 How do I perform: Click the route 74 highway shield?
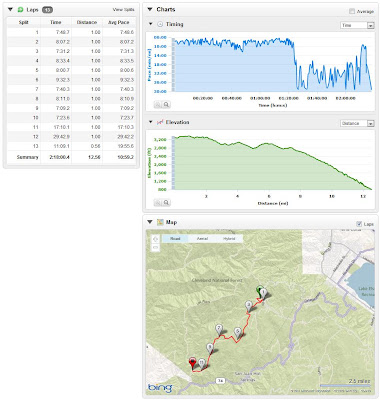pyautogui.click(x=220, y=381)
